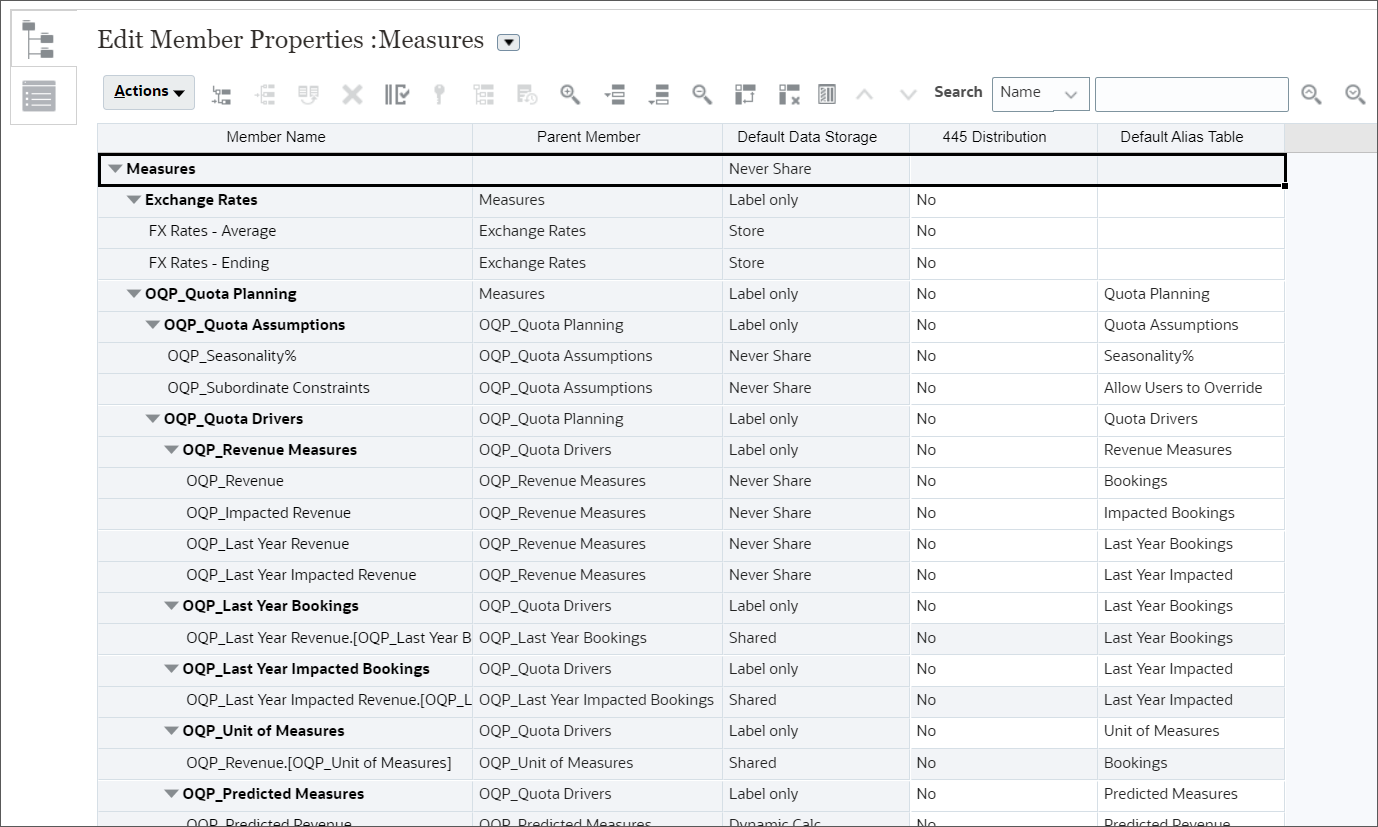This screenshot has width=1378, height=827.
Task: Click the Collapse hierarchy toolbar icon
Action: pyautogui.click(x=659, y=94)
